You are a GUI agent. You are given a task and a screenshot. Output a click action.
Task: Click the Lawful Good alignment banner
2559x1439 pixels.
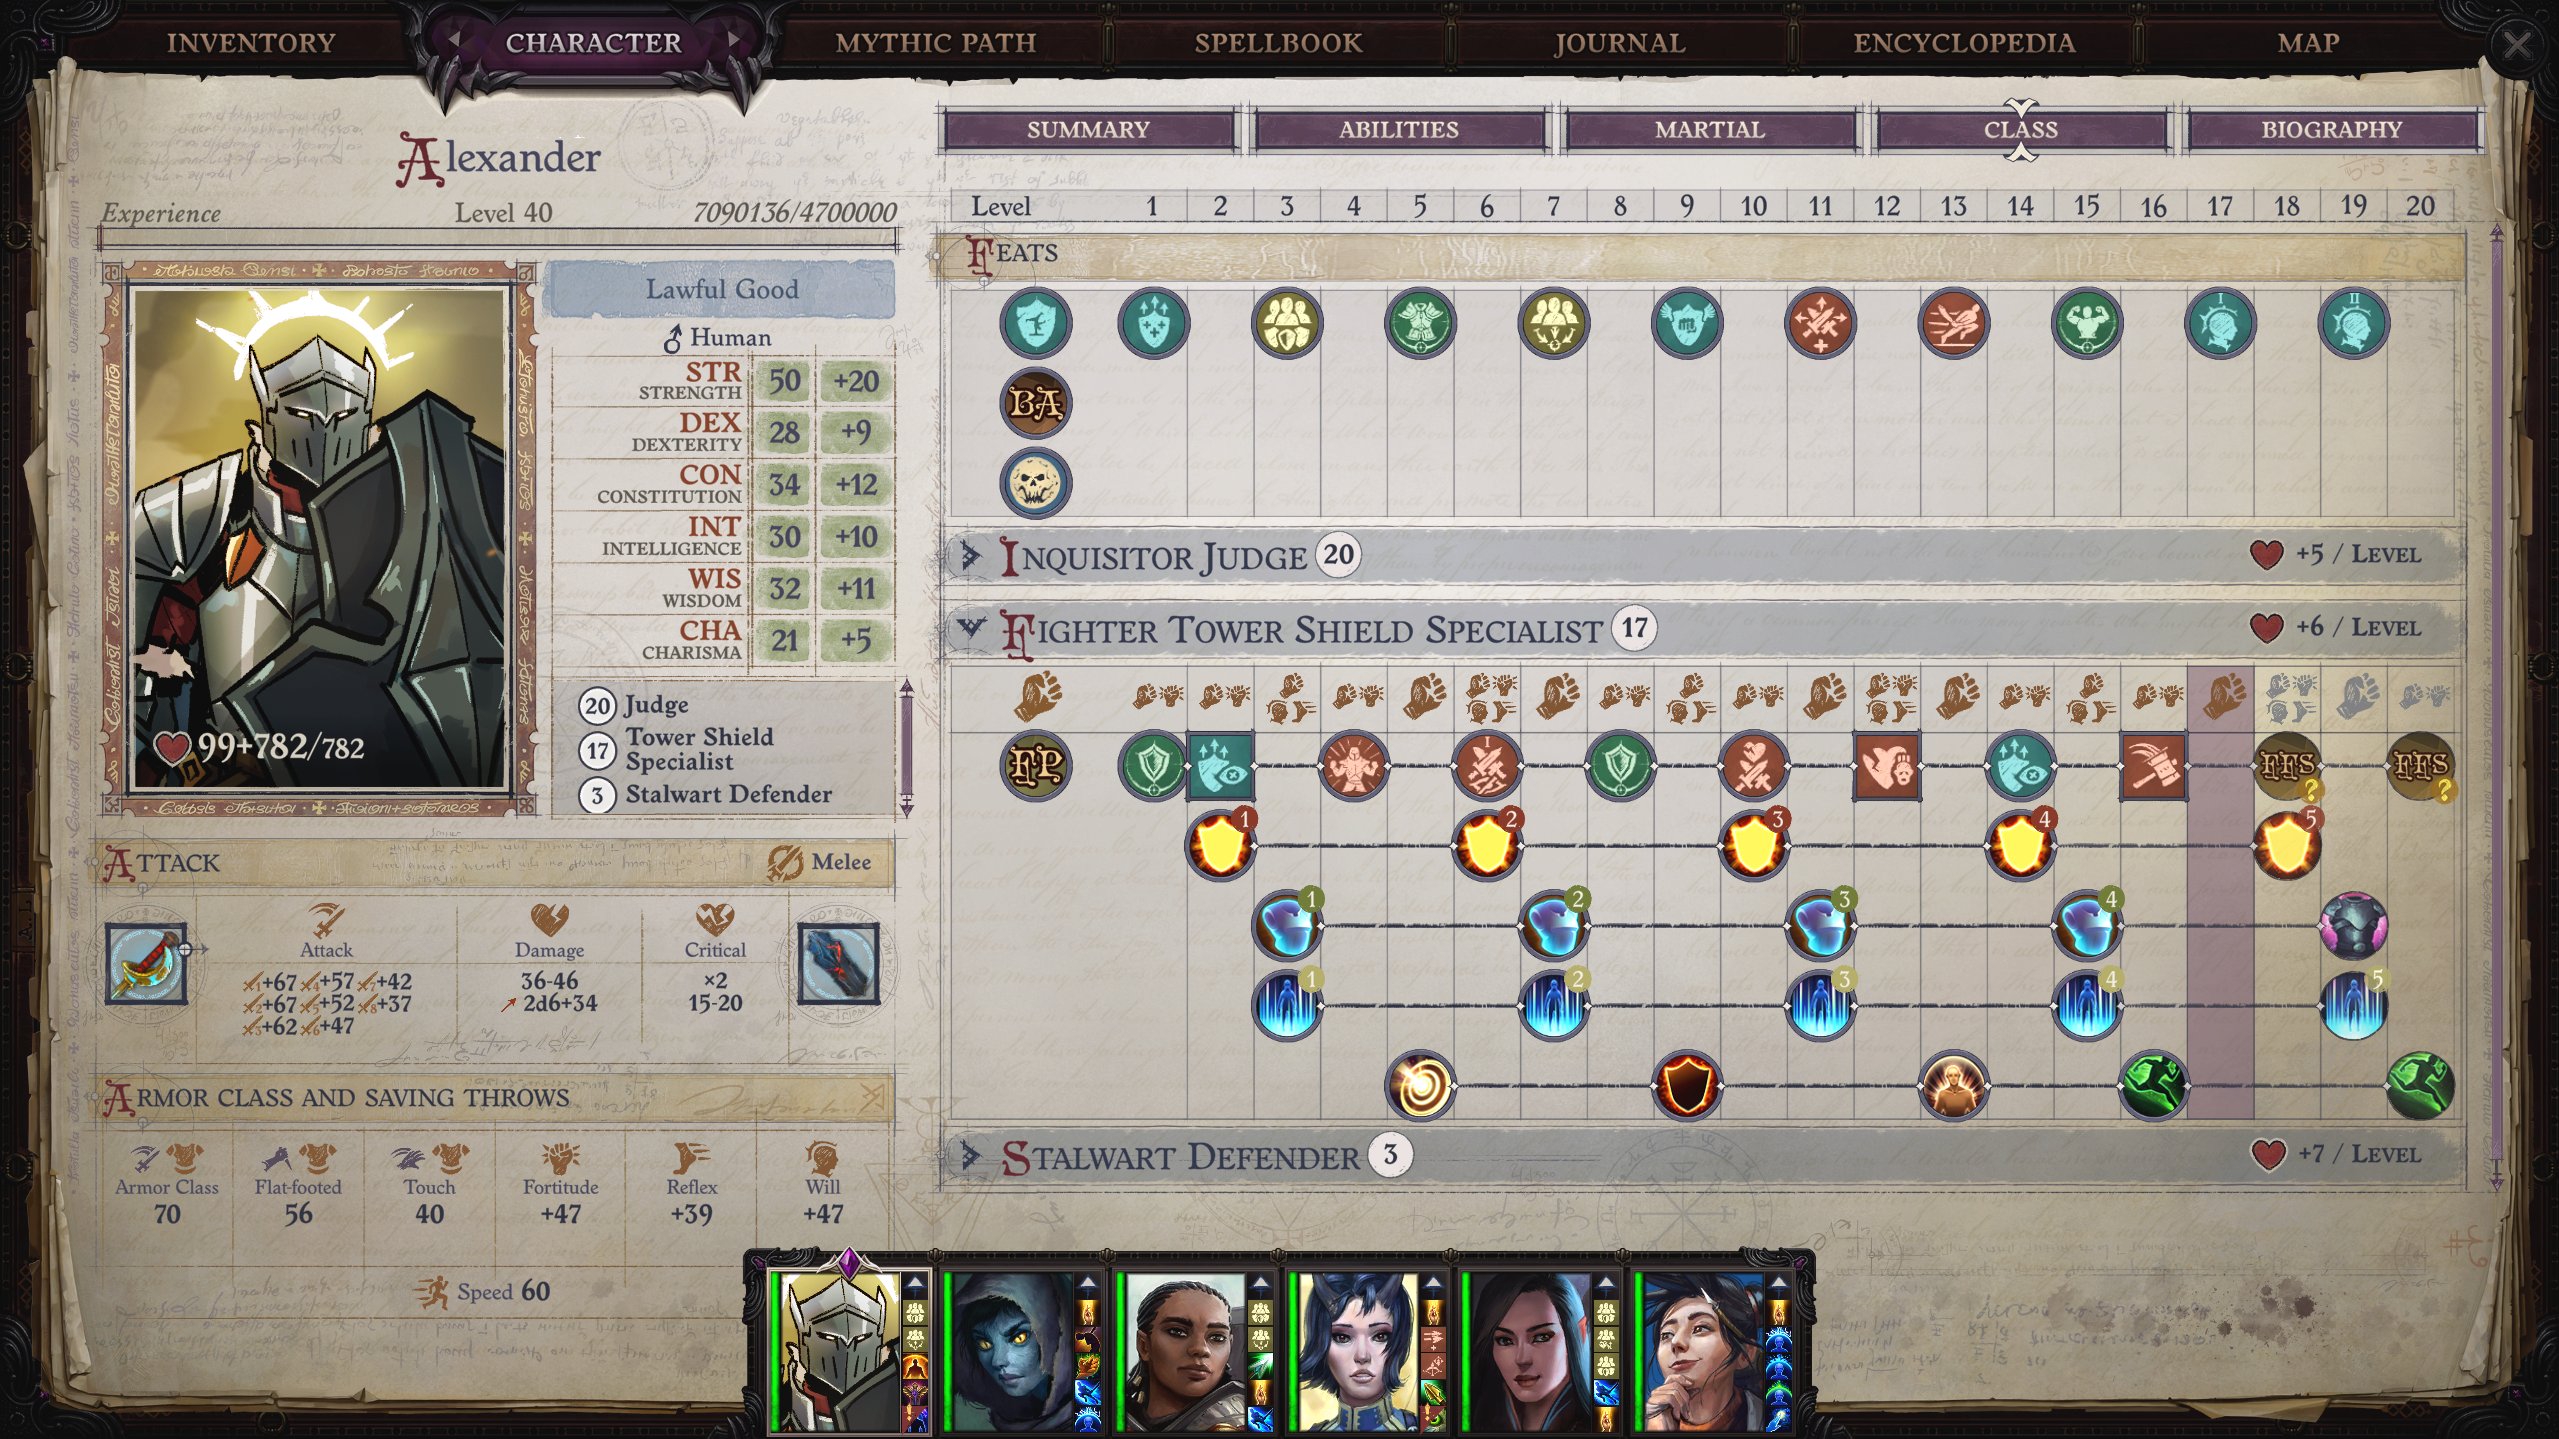(720, 290)
